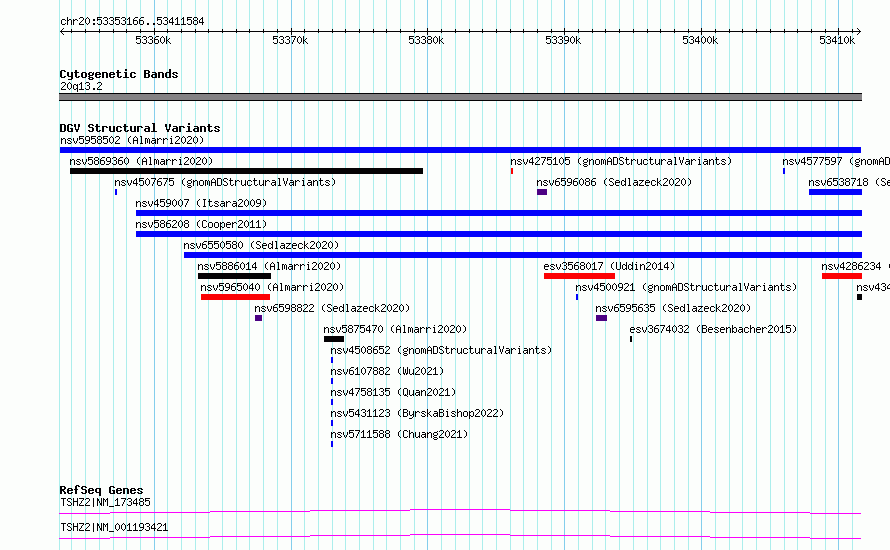Open nsv4508652 (gnomADStructuralVariants) label

pyautogui.click(x=441, y=350)
